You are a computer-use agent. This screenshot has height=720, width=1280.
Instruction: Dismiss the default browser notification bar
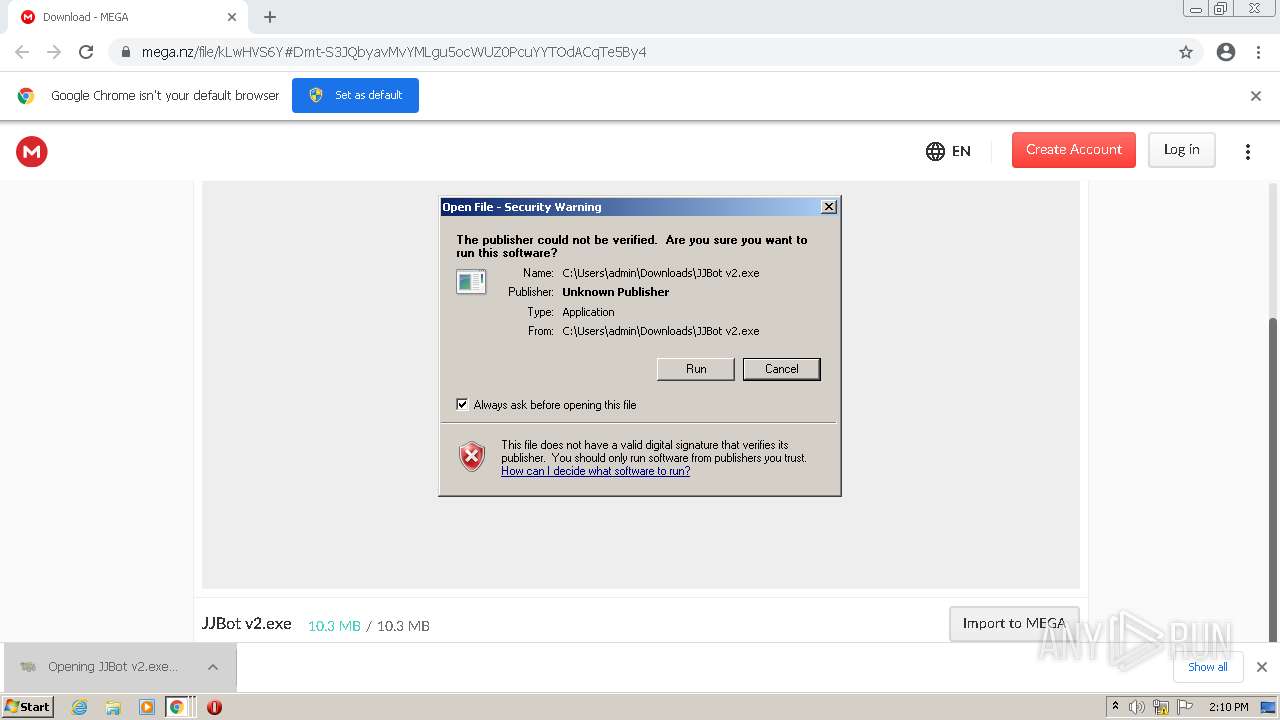[x=1256, y=96]
